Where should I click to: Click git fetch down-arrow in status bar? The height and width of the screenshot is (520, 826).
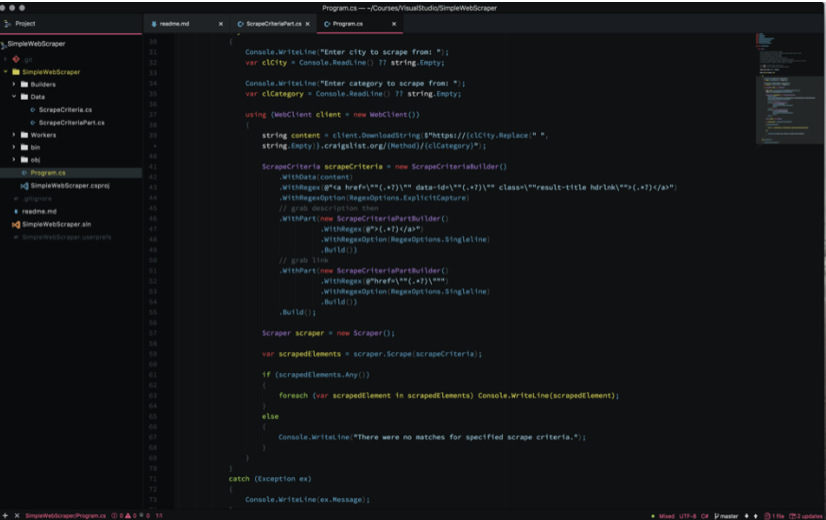[x=746, y=516]
